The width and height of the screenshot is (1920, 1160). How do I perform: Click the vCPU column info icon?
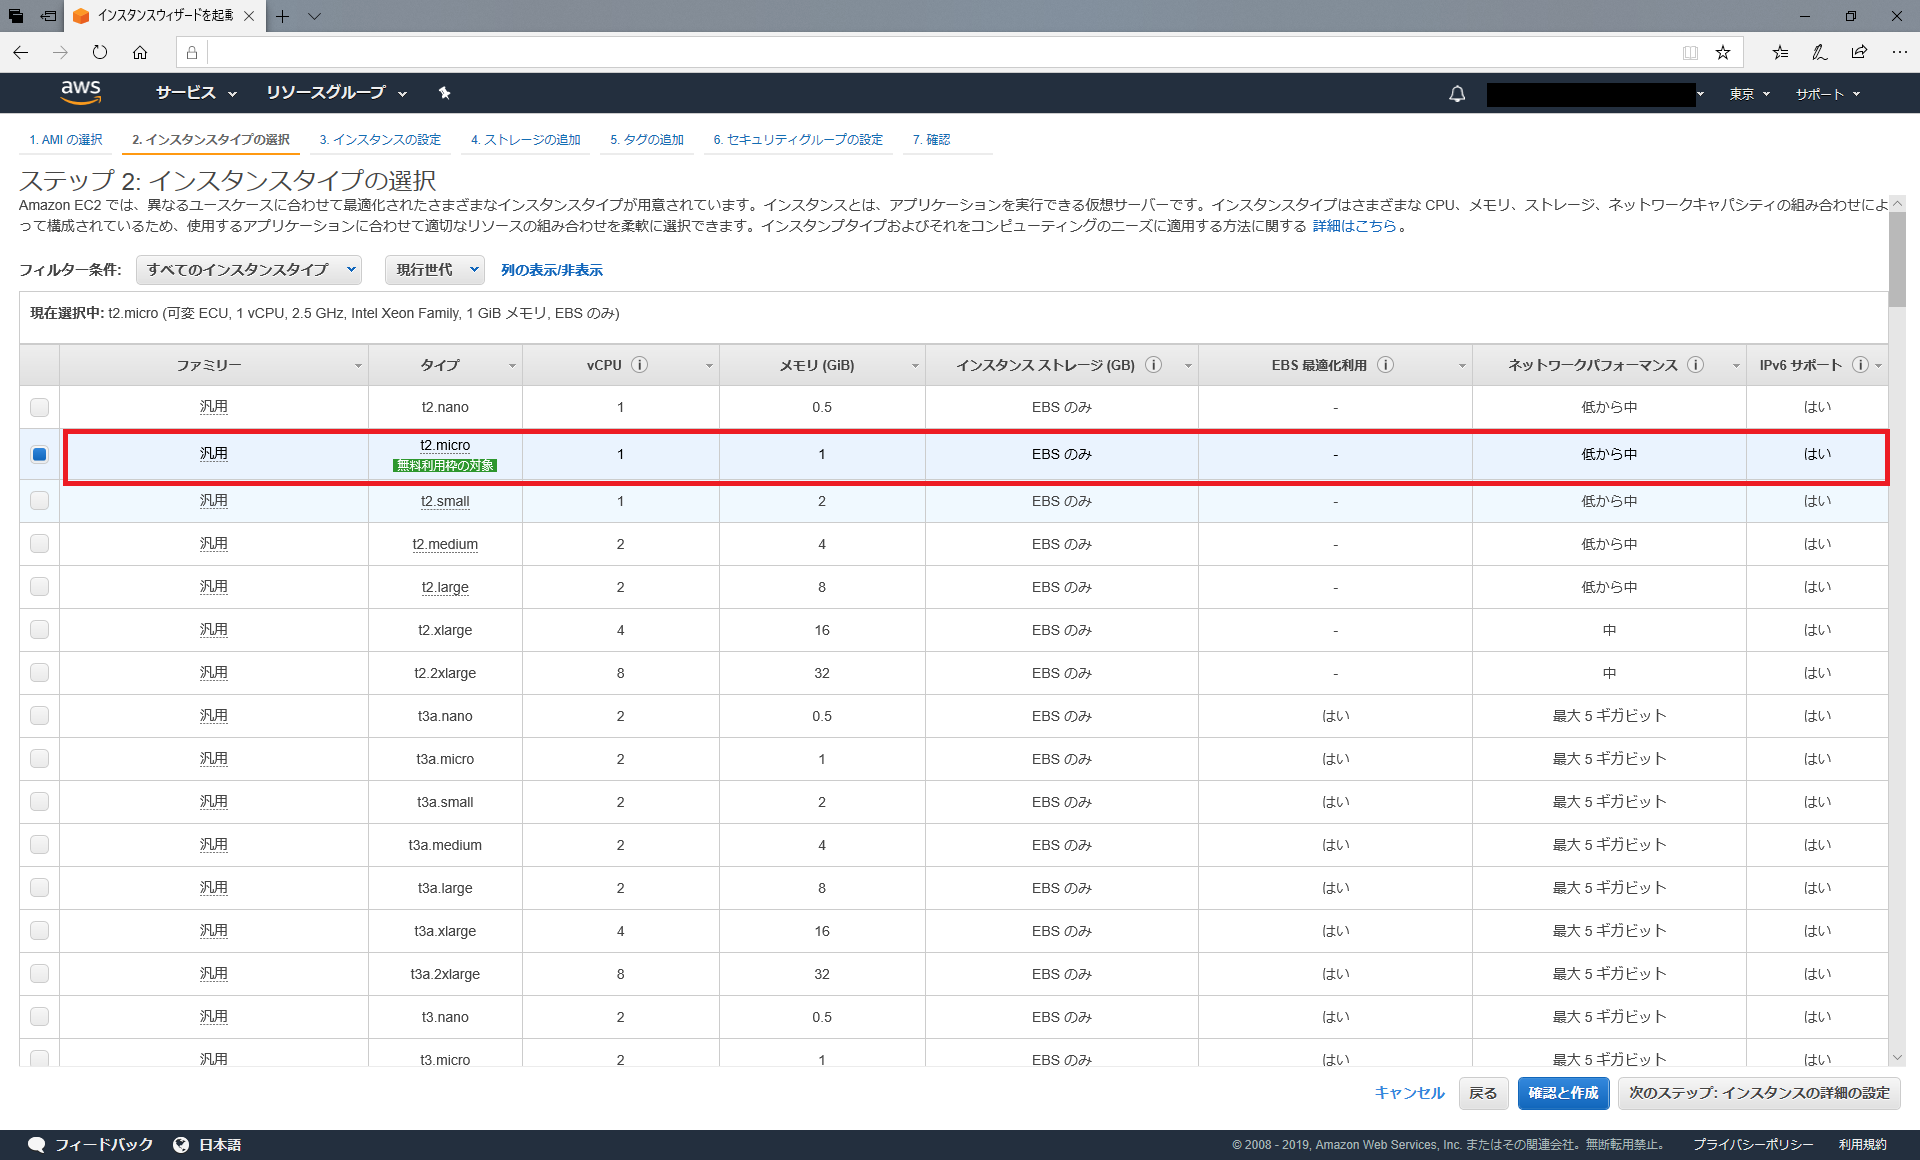click(640, 365)
